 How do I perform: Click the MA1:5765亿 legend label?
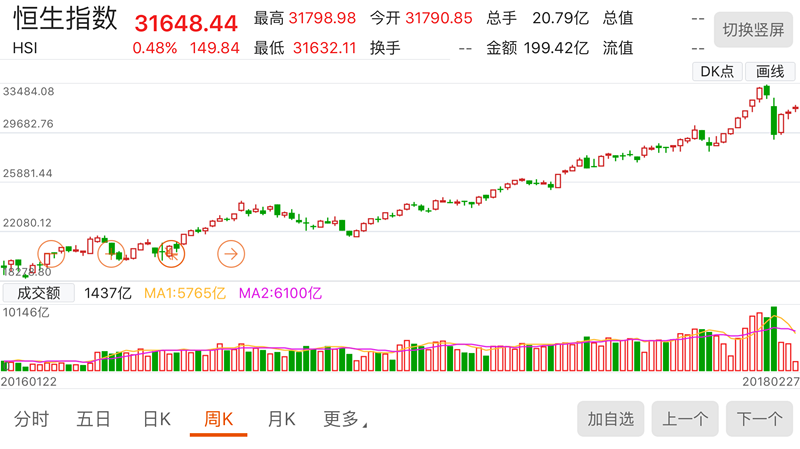point(185,293)
